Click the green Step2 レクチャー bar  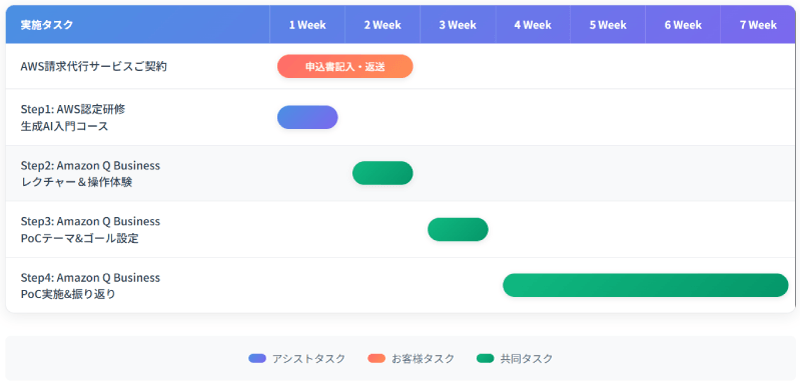pyautogui.click(x=383, y=173)
